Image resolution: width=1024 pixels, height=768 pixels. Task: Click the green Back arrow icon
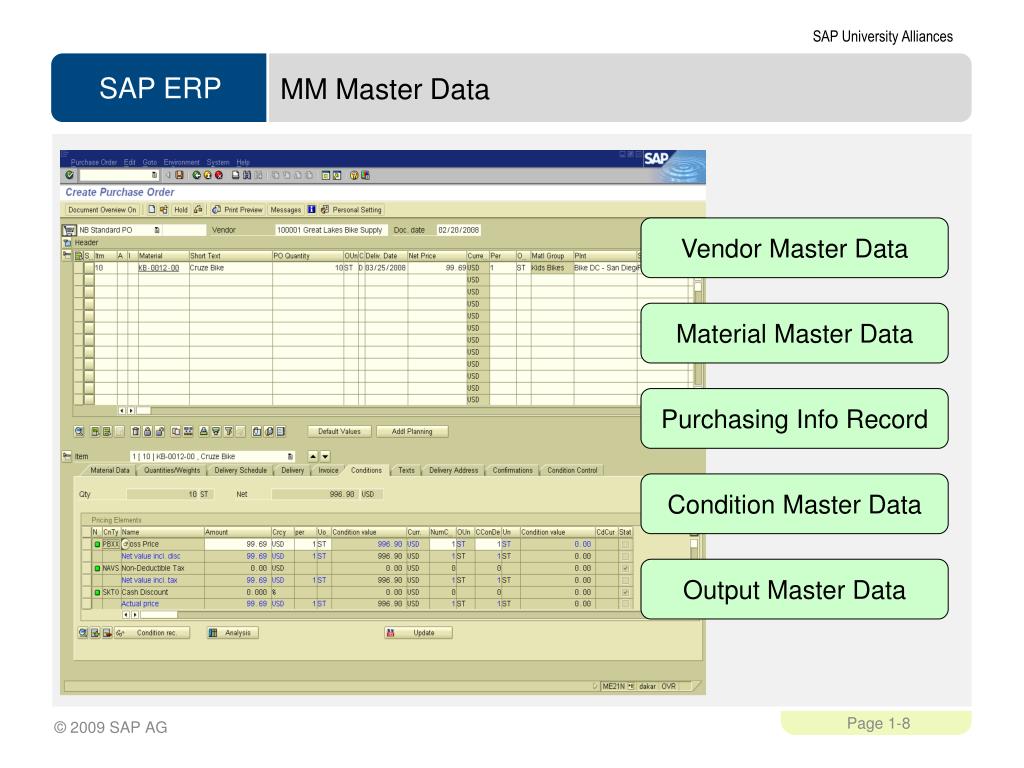point(196,175)
